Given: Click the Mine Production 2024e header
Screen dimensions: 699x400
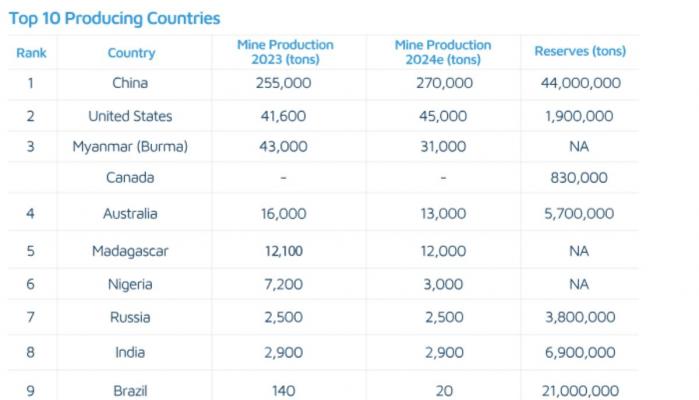Looking at the screenshot, I should tap(443, 52).
